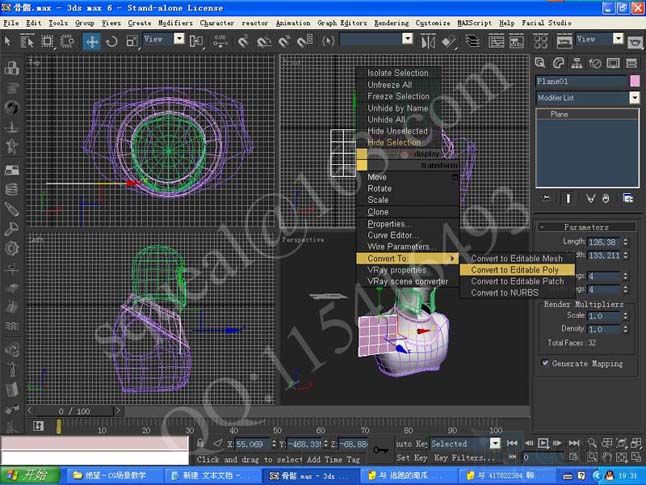Open the Graph Editors menu
Viewport: 646px width, 485px height.
point(342,23)
